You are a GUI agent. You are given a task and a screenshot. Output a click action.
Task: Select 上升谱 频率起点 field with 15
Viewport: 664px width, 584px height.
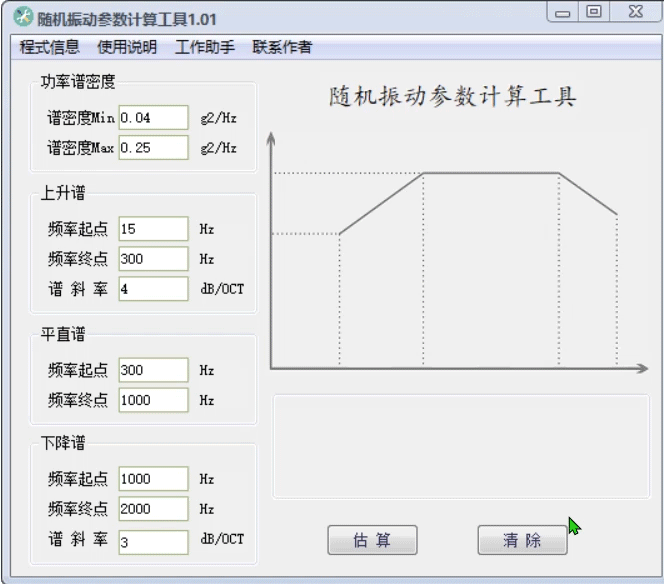(153, 229)
